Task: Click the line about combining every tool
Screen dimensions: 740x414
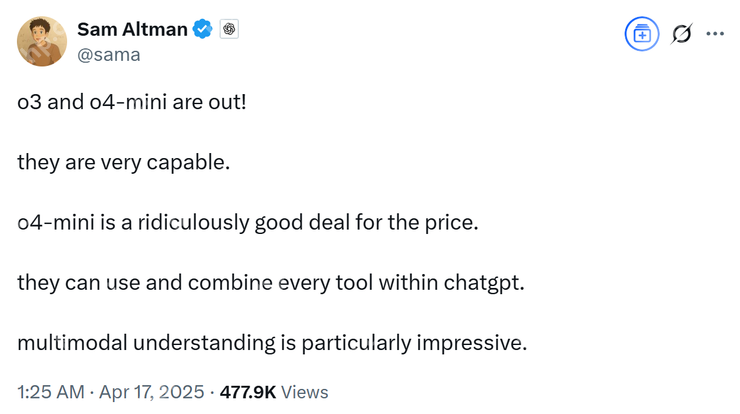Action: click(x=270, y=282)
